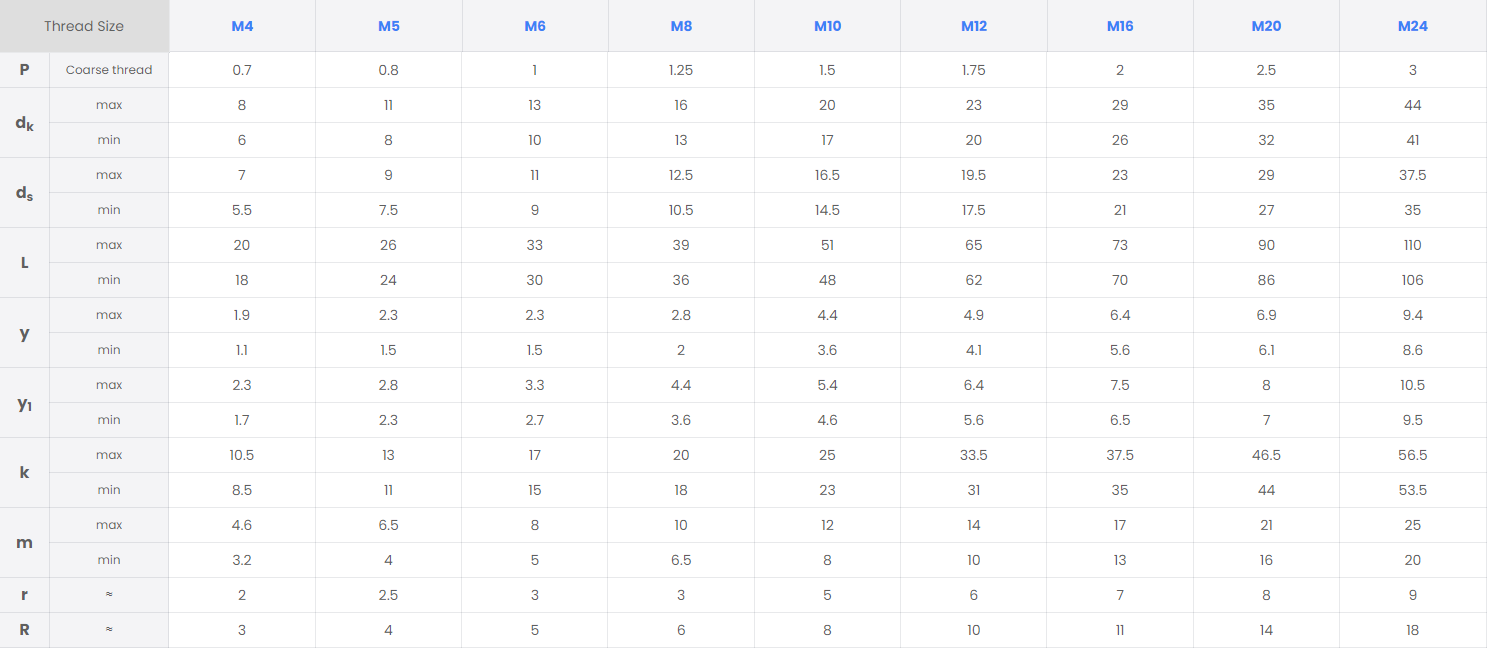This screenshot has height=648, width=1488.
Task: Click y max value 6.4 under M16
Action: [1120, 315]
